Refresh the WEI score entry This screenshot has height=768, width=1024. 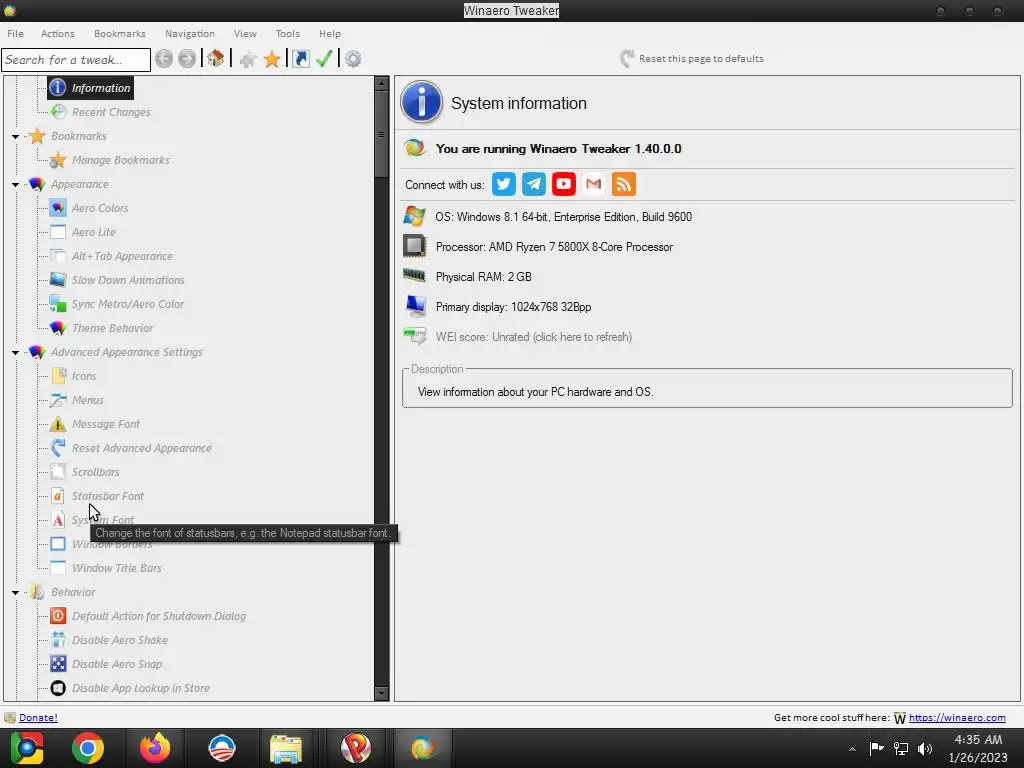pos(534,337)
